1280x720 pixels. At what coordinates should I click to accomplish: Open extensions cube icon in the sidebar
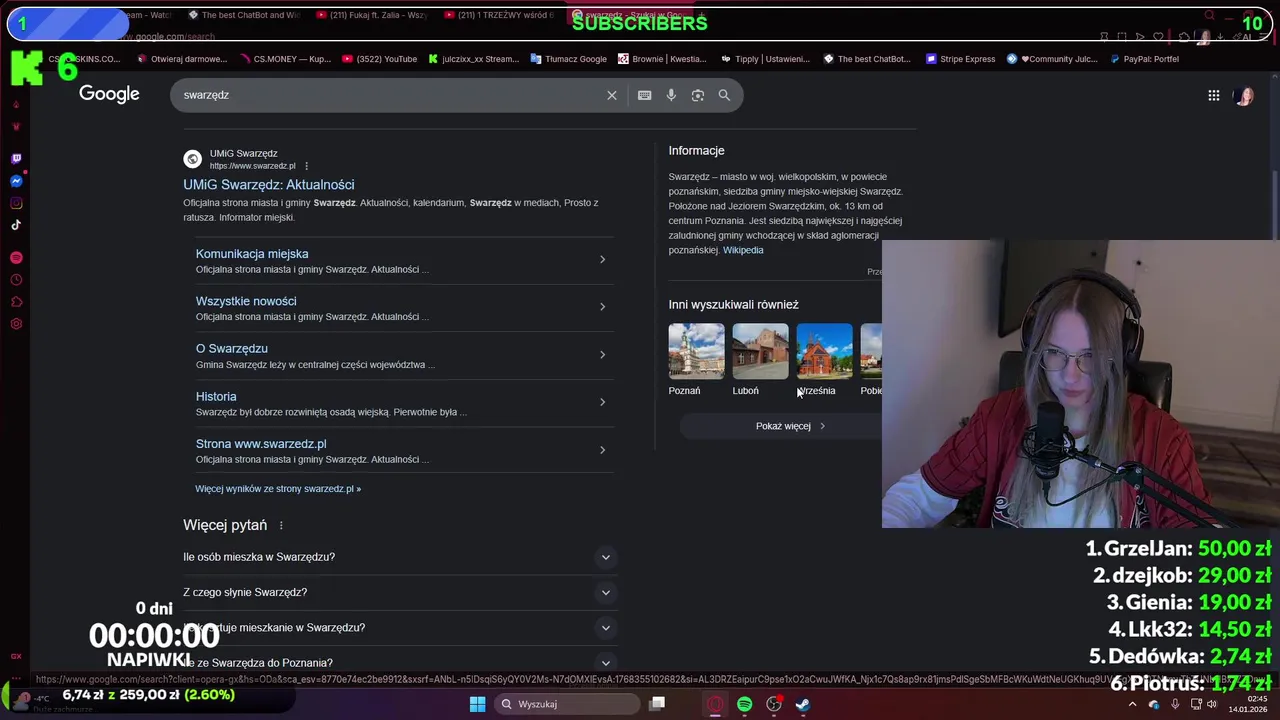tap(16, 302)
